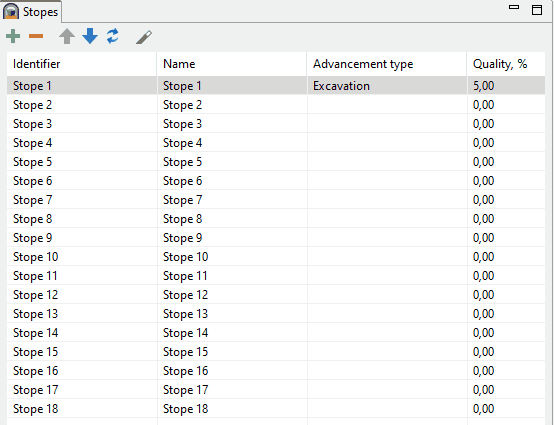
Task: Click Stope 3 empty Advancement type cell
Action: [x=387, y=124]
